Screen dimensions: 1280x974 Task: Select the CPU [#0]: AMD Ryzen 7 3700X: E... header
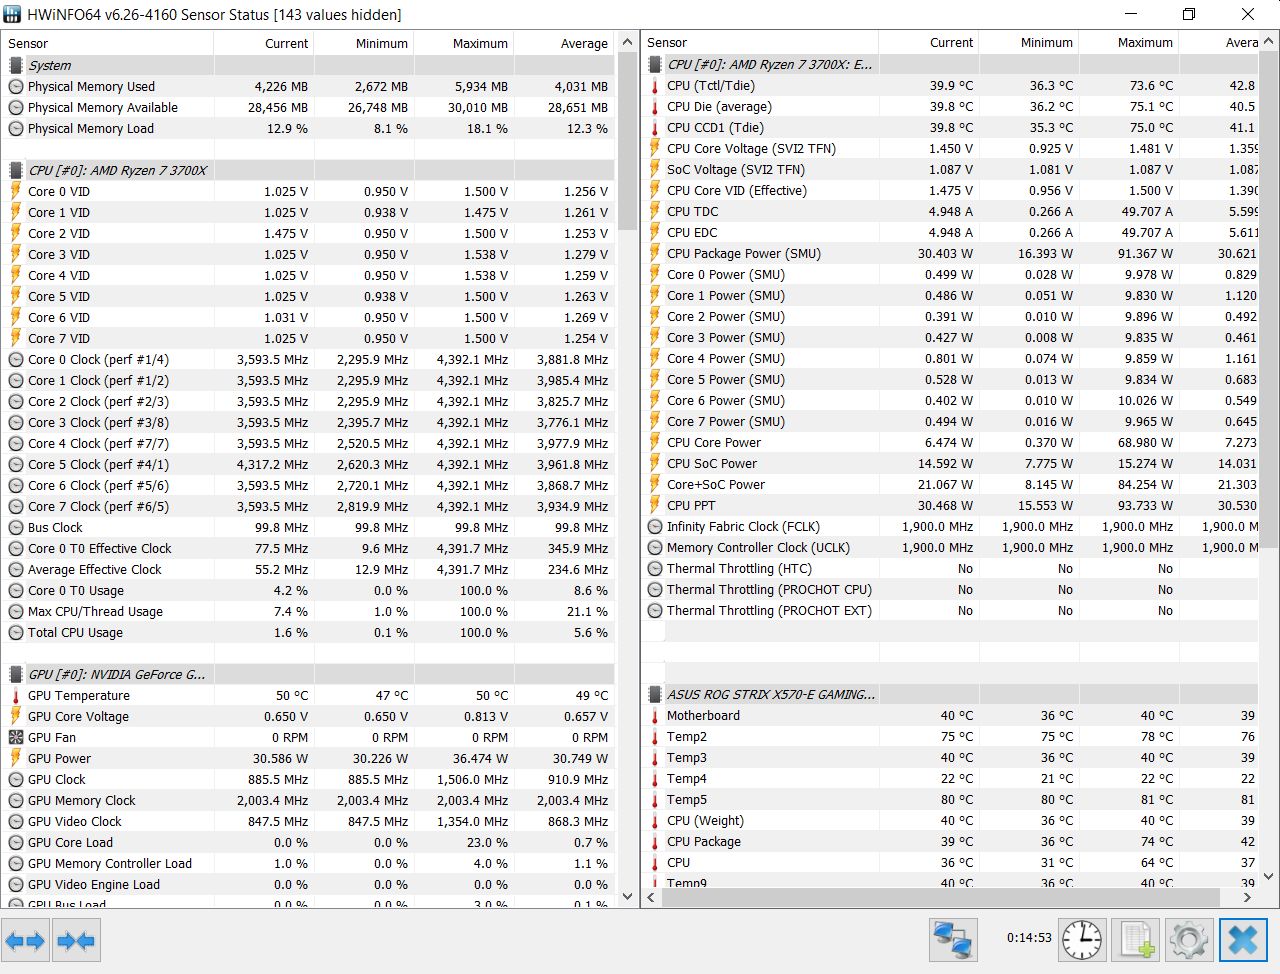point(950,64)
